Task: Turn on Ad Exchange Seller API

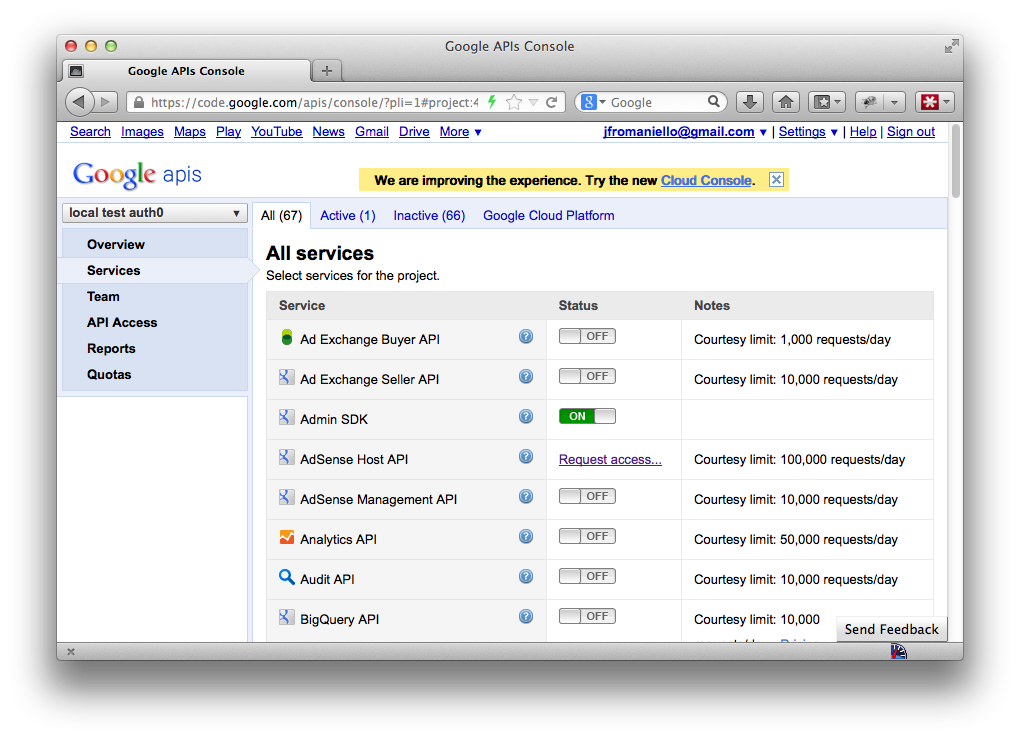Action: (x=587, y=377)
